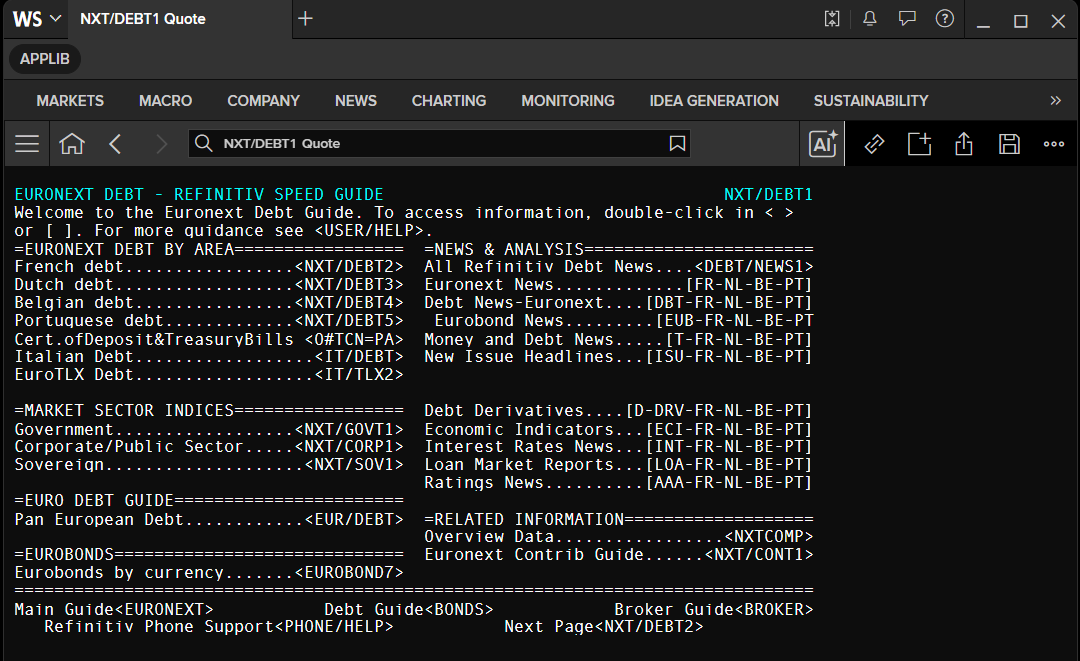Click the search magnifier icon
Screen dimensions: 1080x661
click(x=203, y=143)
